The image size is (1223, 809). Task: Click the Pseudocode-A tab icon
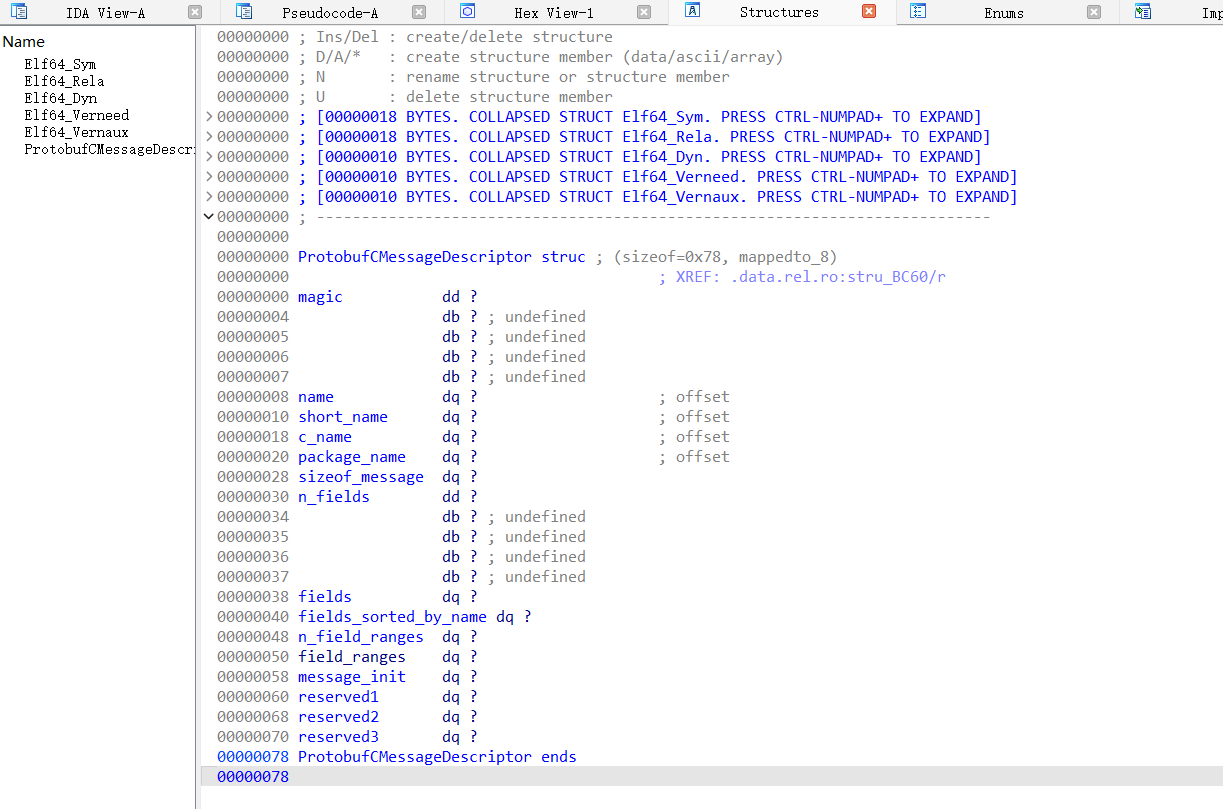pyautogui.click(x=243, y=12)
